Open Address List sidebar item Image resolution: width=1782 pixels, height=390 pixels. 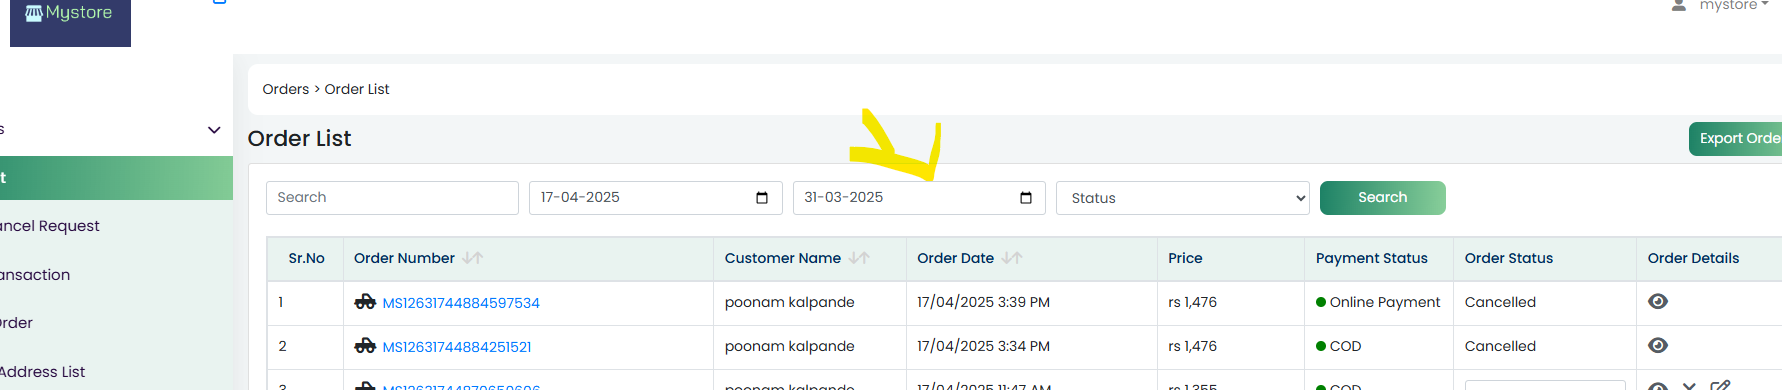point(43,372)
